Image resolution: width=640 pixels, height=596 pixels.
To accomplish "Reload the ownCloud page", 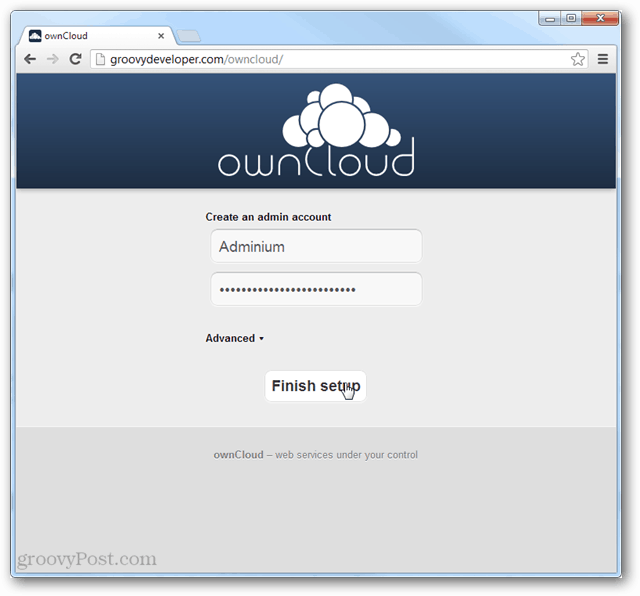I will (75, 59).
